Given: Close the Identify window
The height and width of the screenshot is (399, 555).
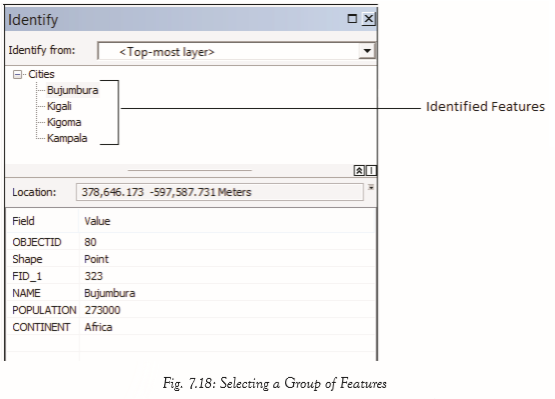Looking at the screenshot, I should pos(368,19).
